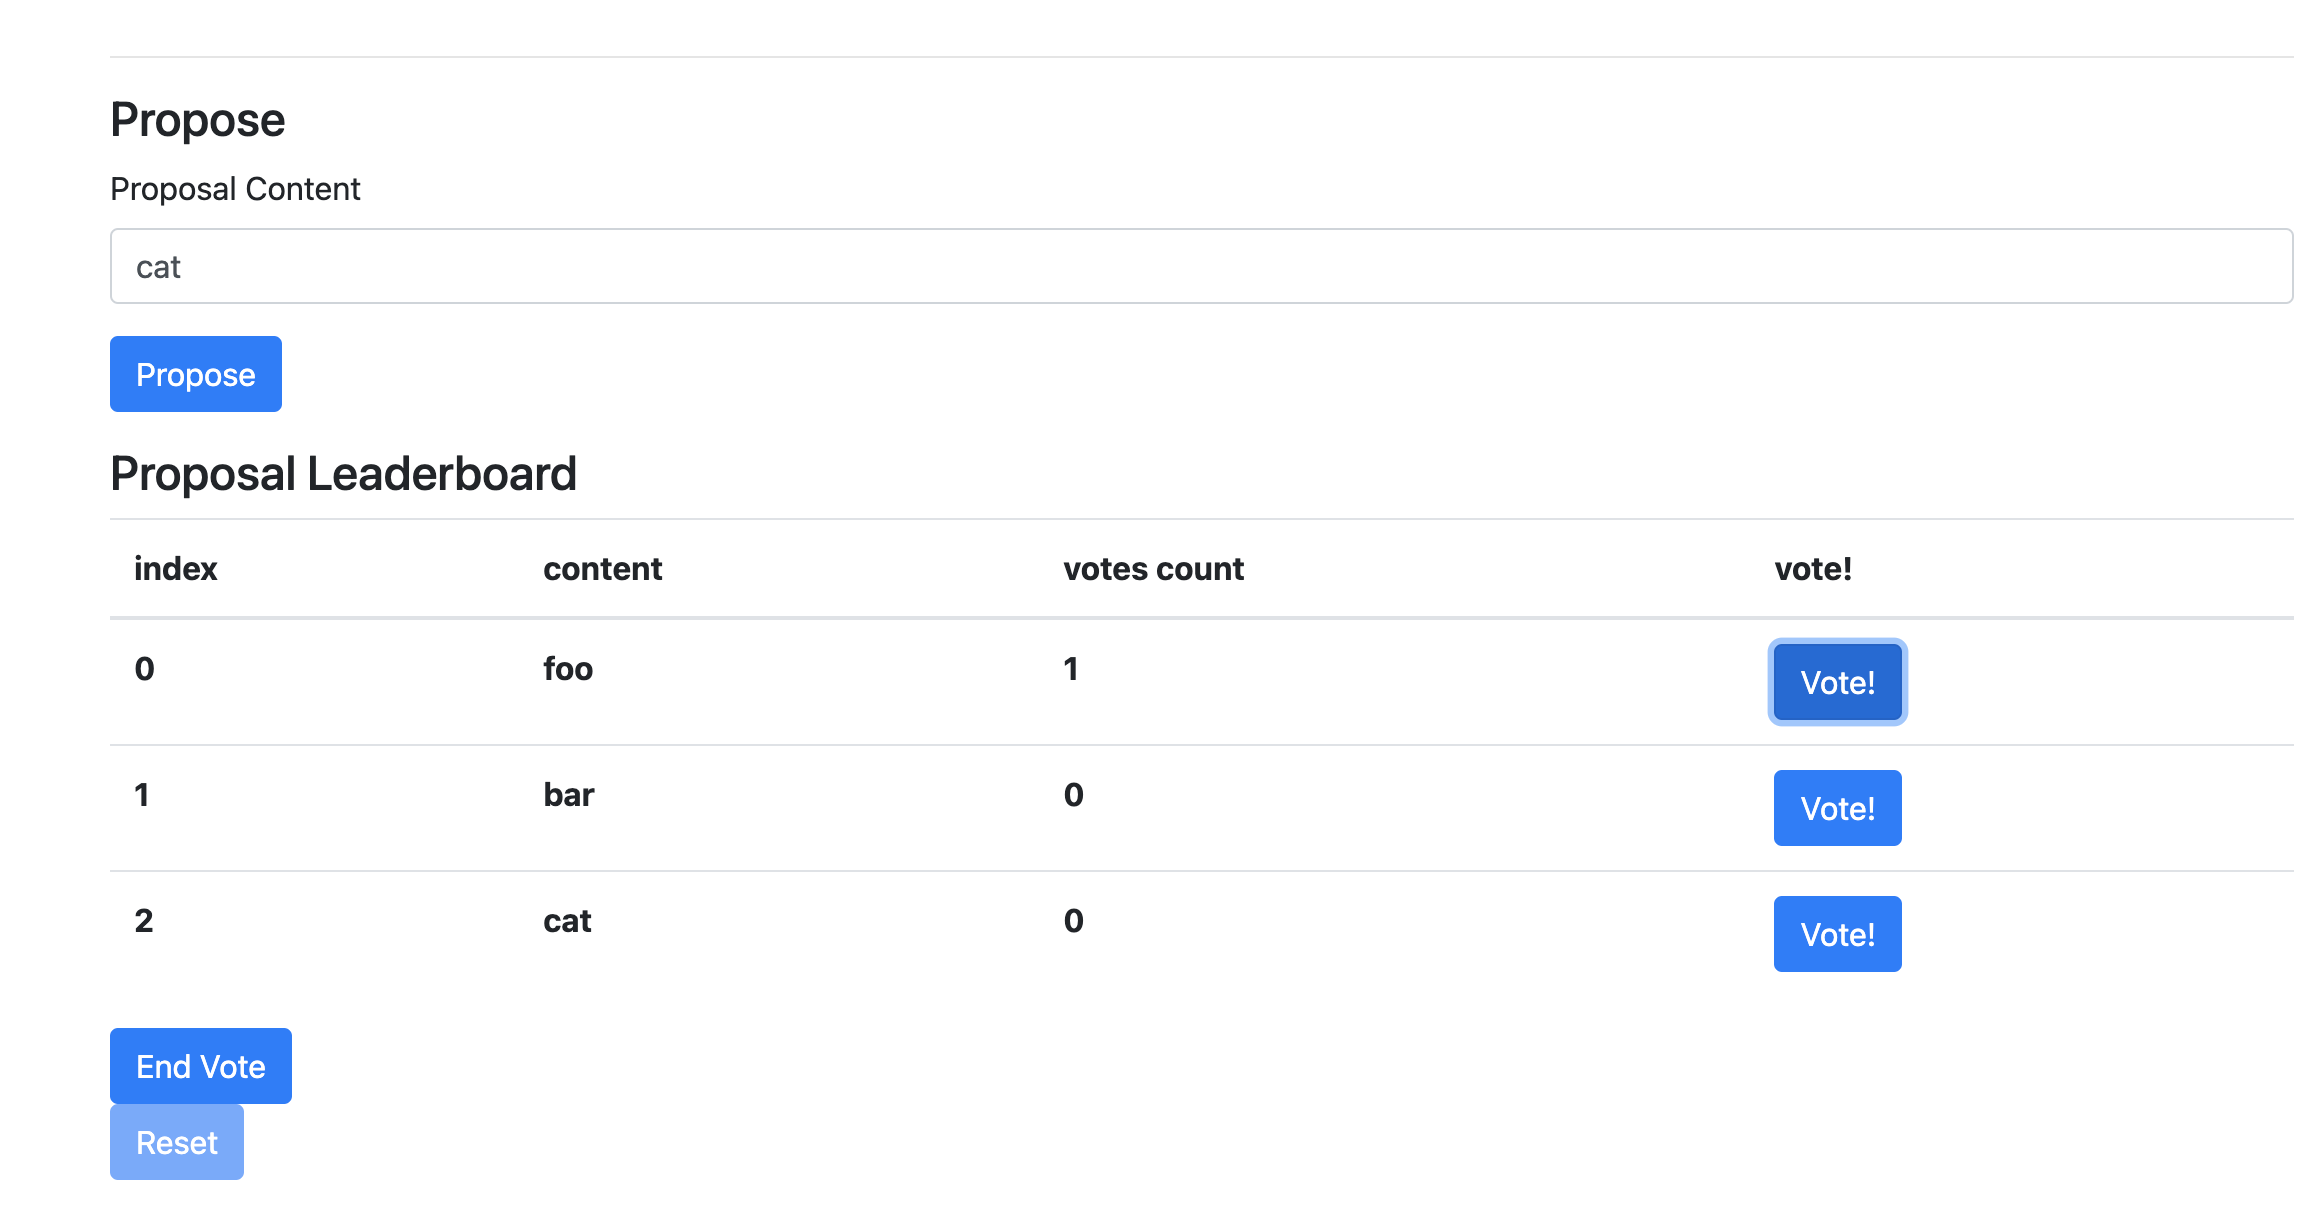The width and height of the screenshot is (2322, 1232).
Task: Click the index value of the cat row
Action: coord(144,921)
